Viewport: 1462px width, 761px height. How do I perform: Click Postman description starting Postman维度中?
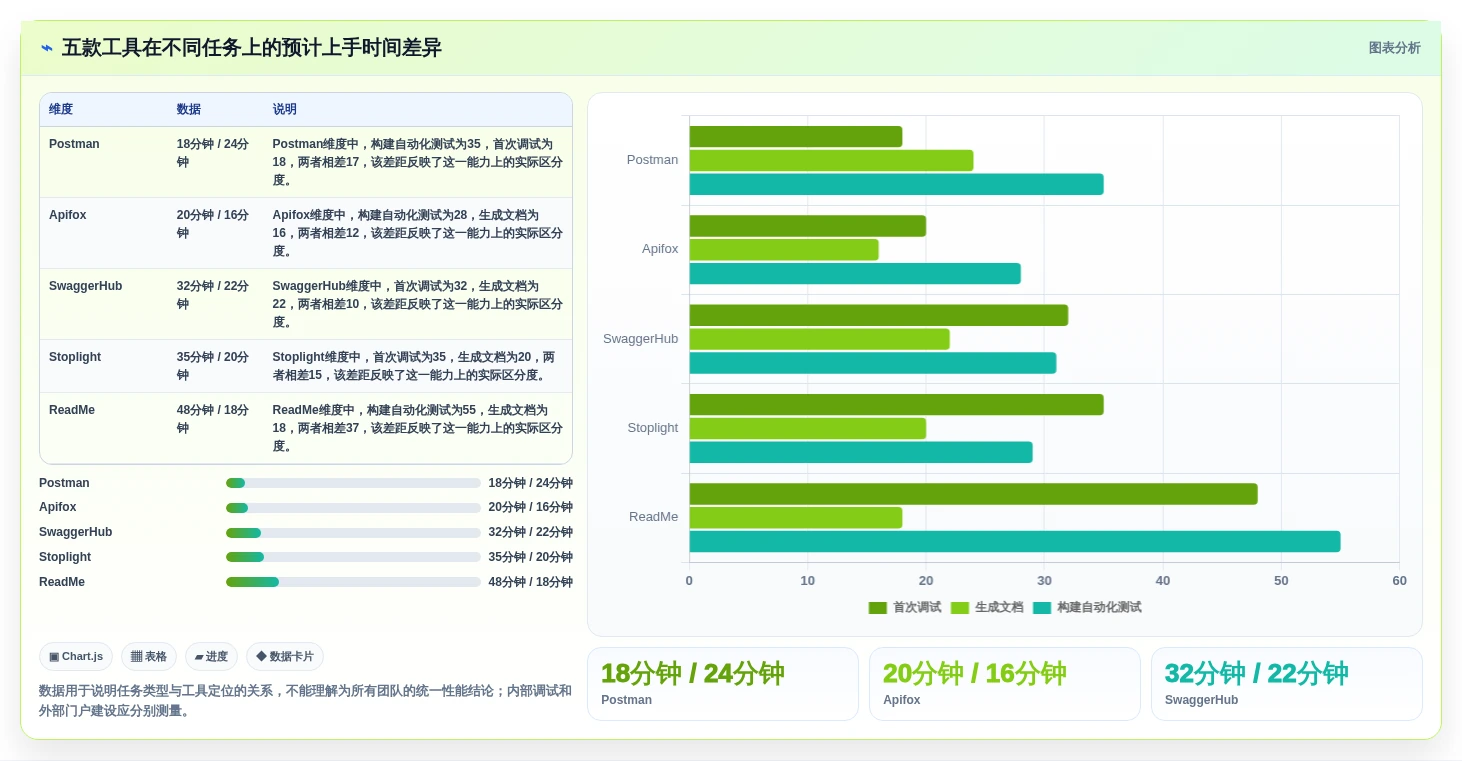417,162
